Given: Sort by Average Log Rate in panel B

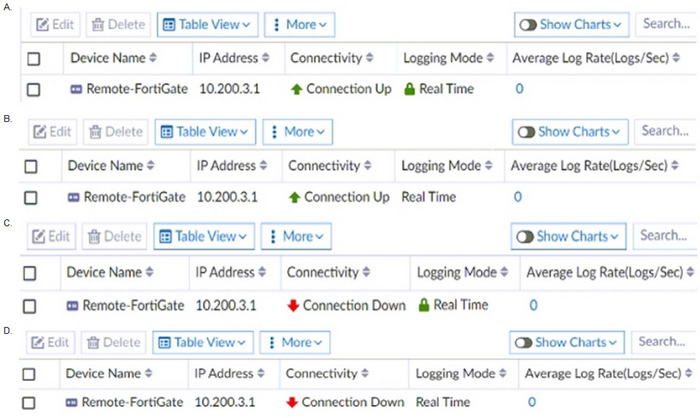Looking at the screenshot, I should [x=675, y=166].
